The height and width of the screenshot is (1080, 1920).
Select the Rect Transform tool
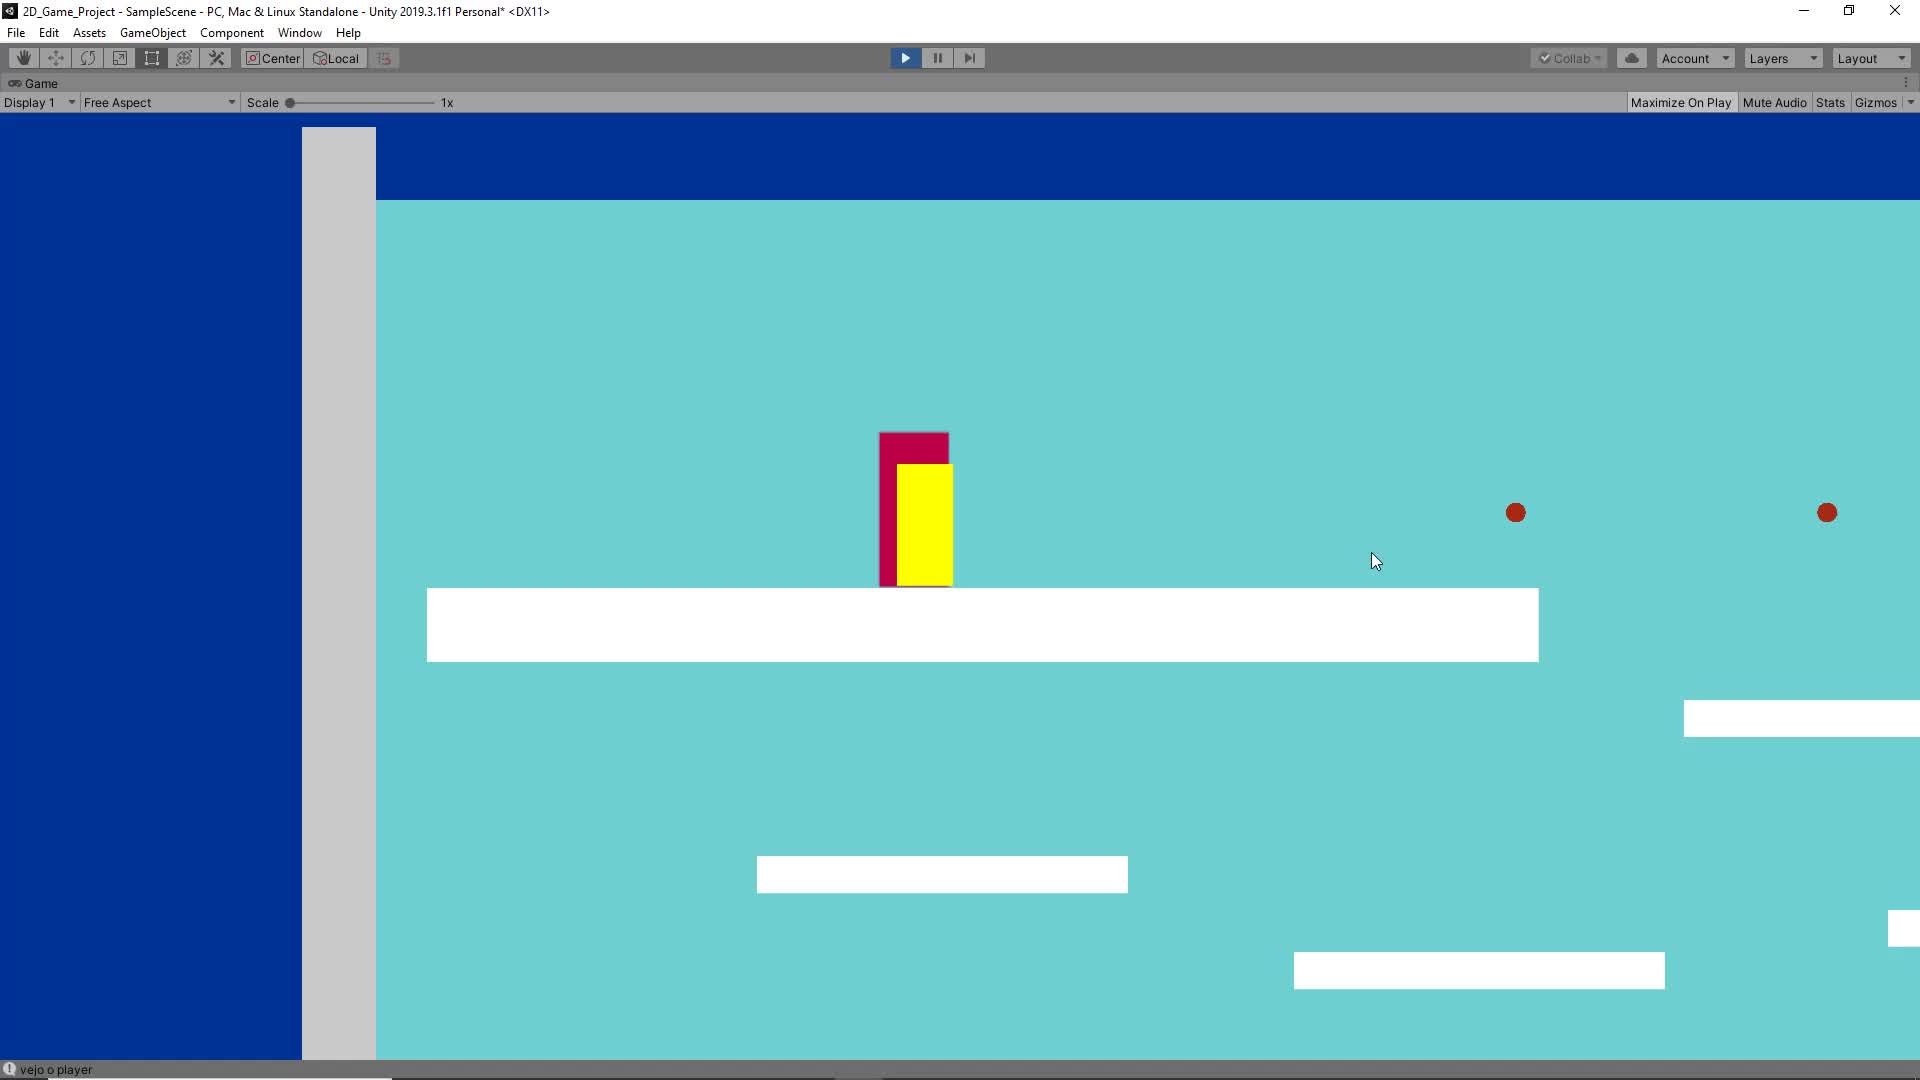152,58
